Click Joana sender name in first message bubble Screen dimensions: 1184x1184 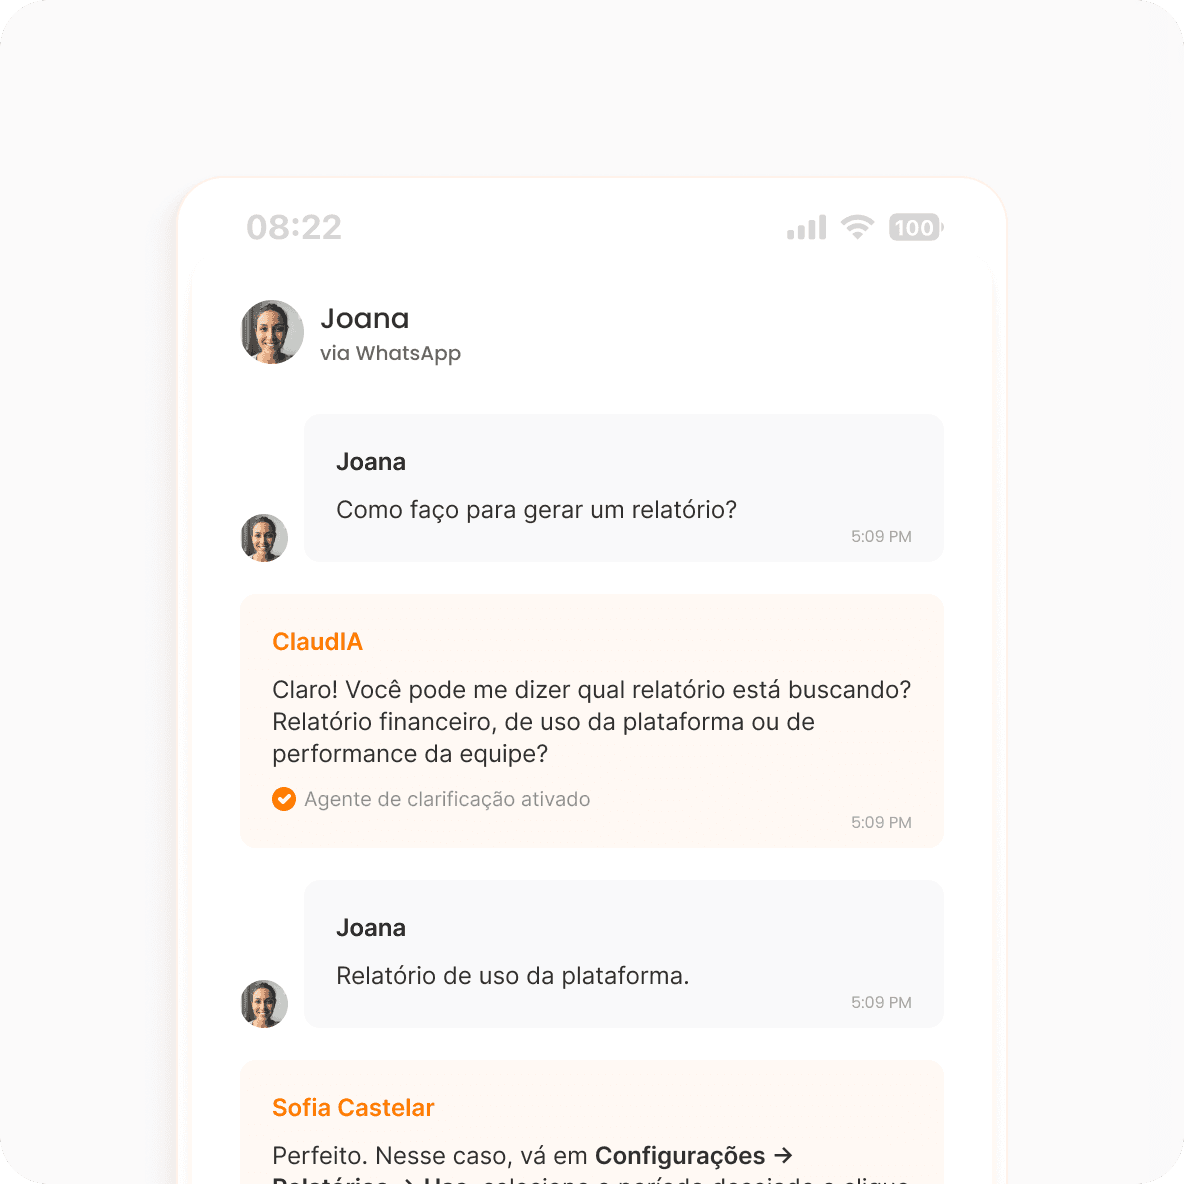(371, 462)
